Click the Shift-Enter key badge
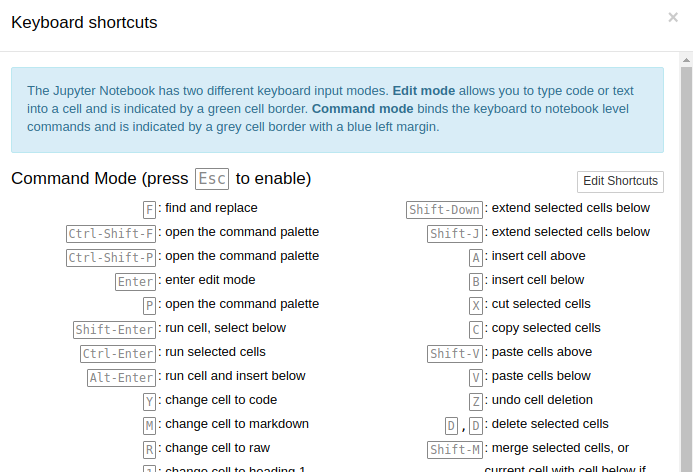This screenshot has width=693, height=472. click(x=114, y=329)
